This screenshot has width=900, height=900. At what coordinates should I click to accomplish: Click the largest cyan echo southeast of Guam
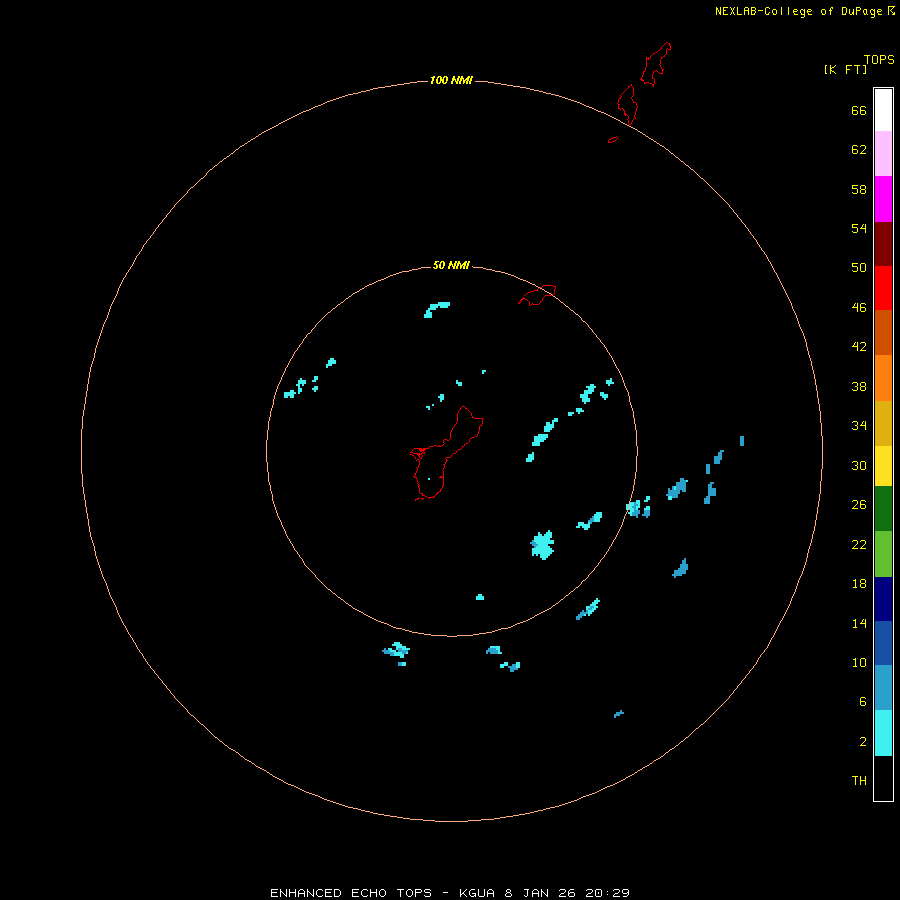pos(542,545)
